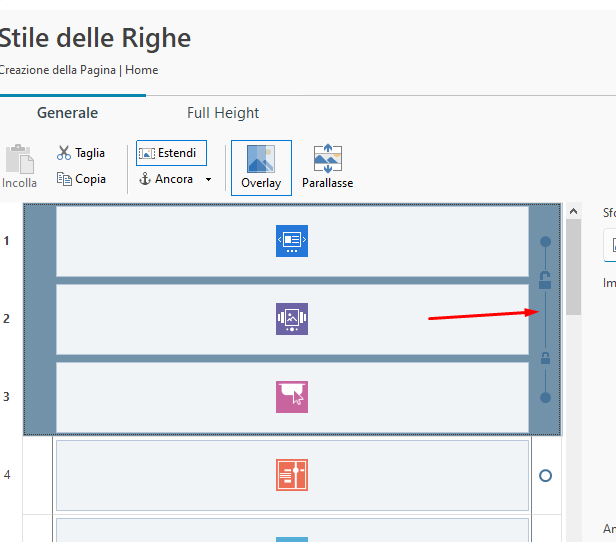Click Taglia scissors command
Image resolution: width=616 pixels, height=542 pixels.
(x=81, y=153)
